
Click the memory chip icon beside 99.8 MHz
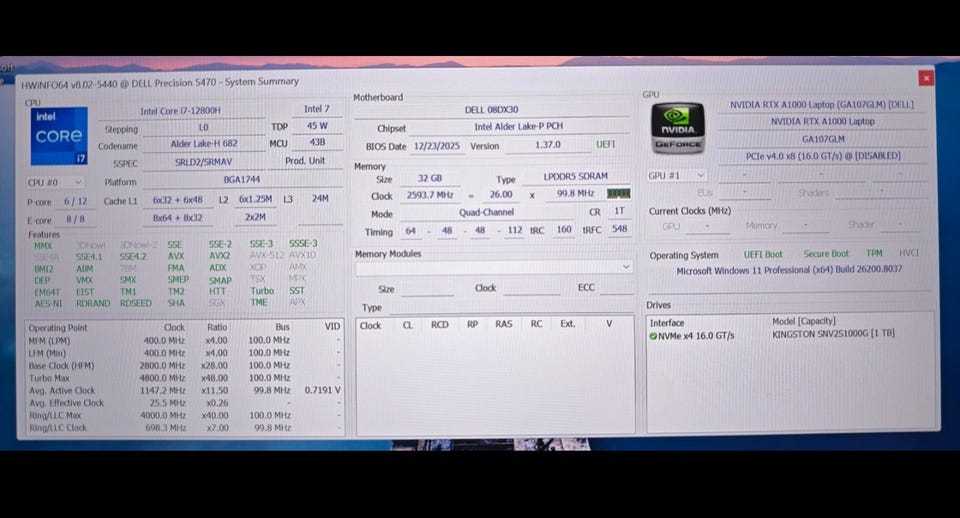click(618, 193)
